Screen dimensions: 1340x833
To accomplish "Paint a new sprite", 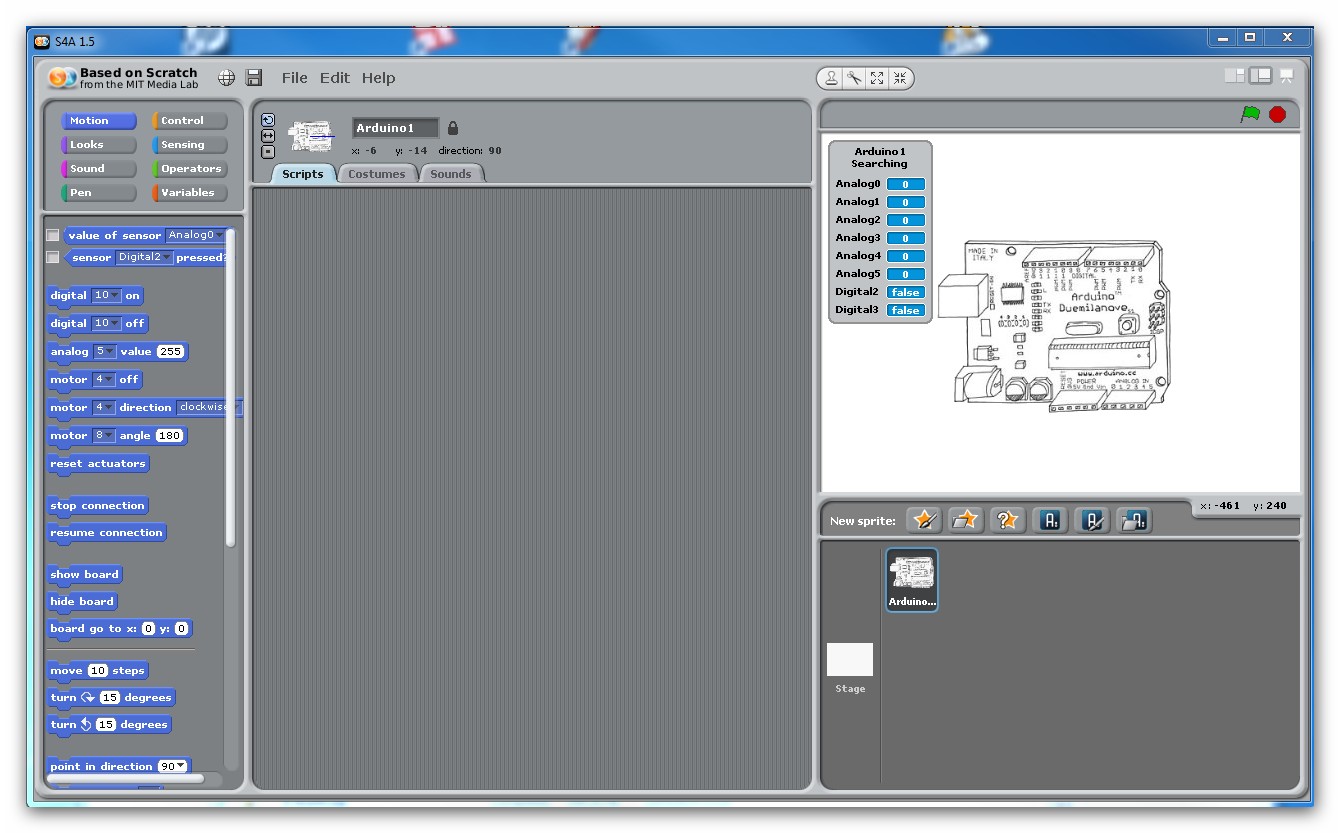I will tap(925, 520).
